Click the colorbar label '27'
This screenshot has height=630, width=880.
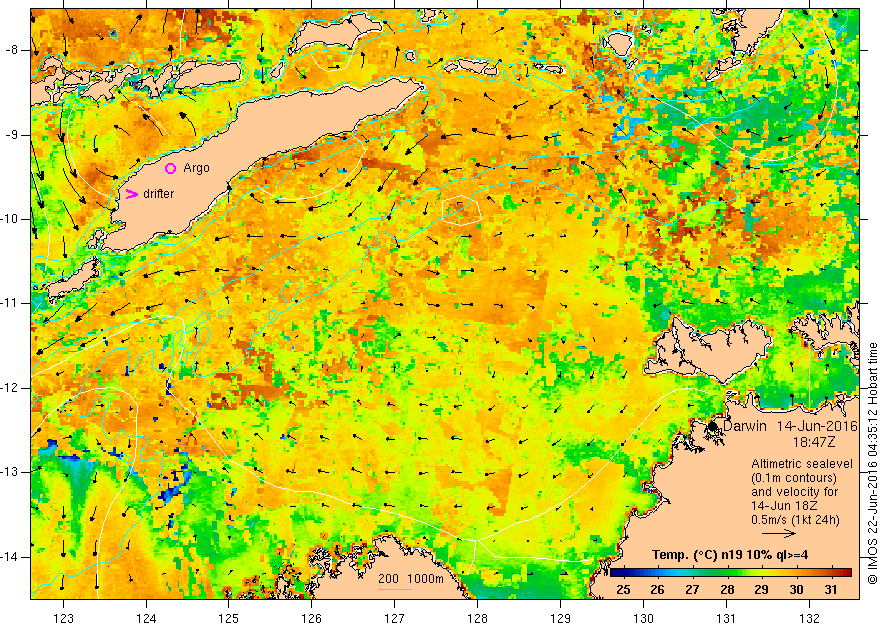tap(692, 590)
